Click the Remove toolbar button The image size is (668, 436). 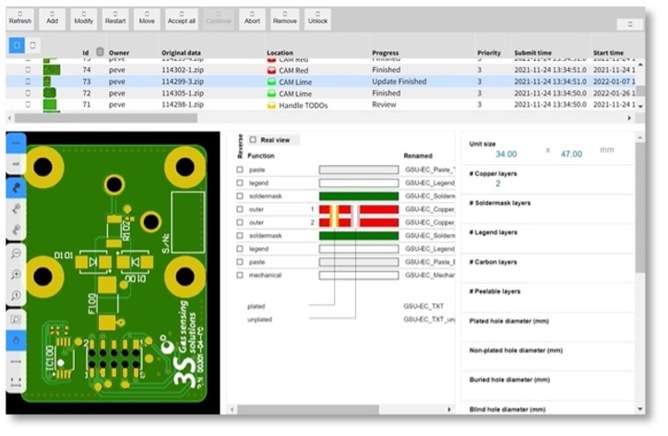[x=284, y=17]
